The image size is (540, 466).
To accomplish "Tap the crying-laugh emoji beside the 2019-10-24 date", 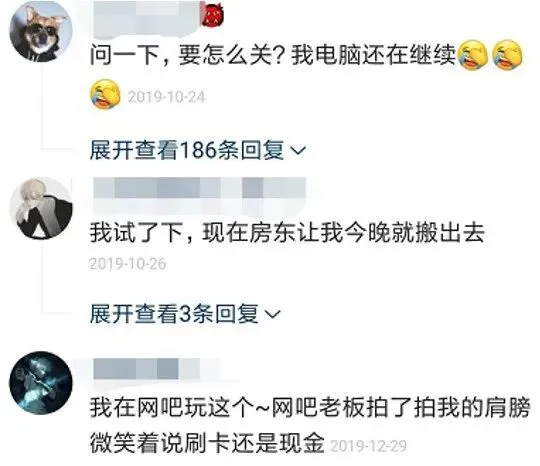I will 105,94.
